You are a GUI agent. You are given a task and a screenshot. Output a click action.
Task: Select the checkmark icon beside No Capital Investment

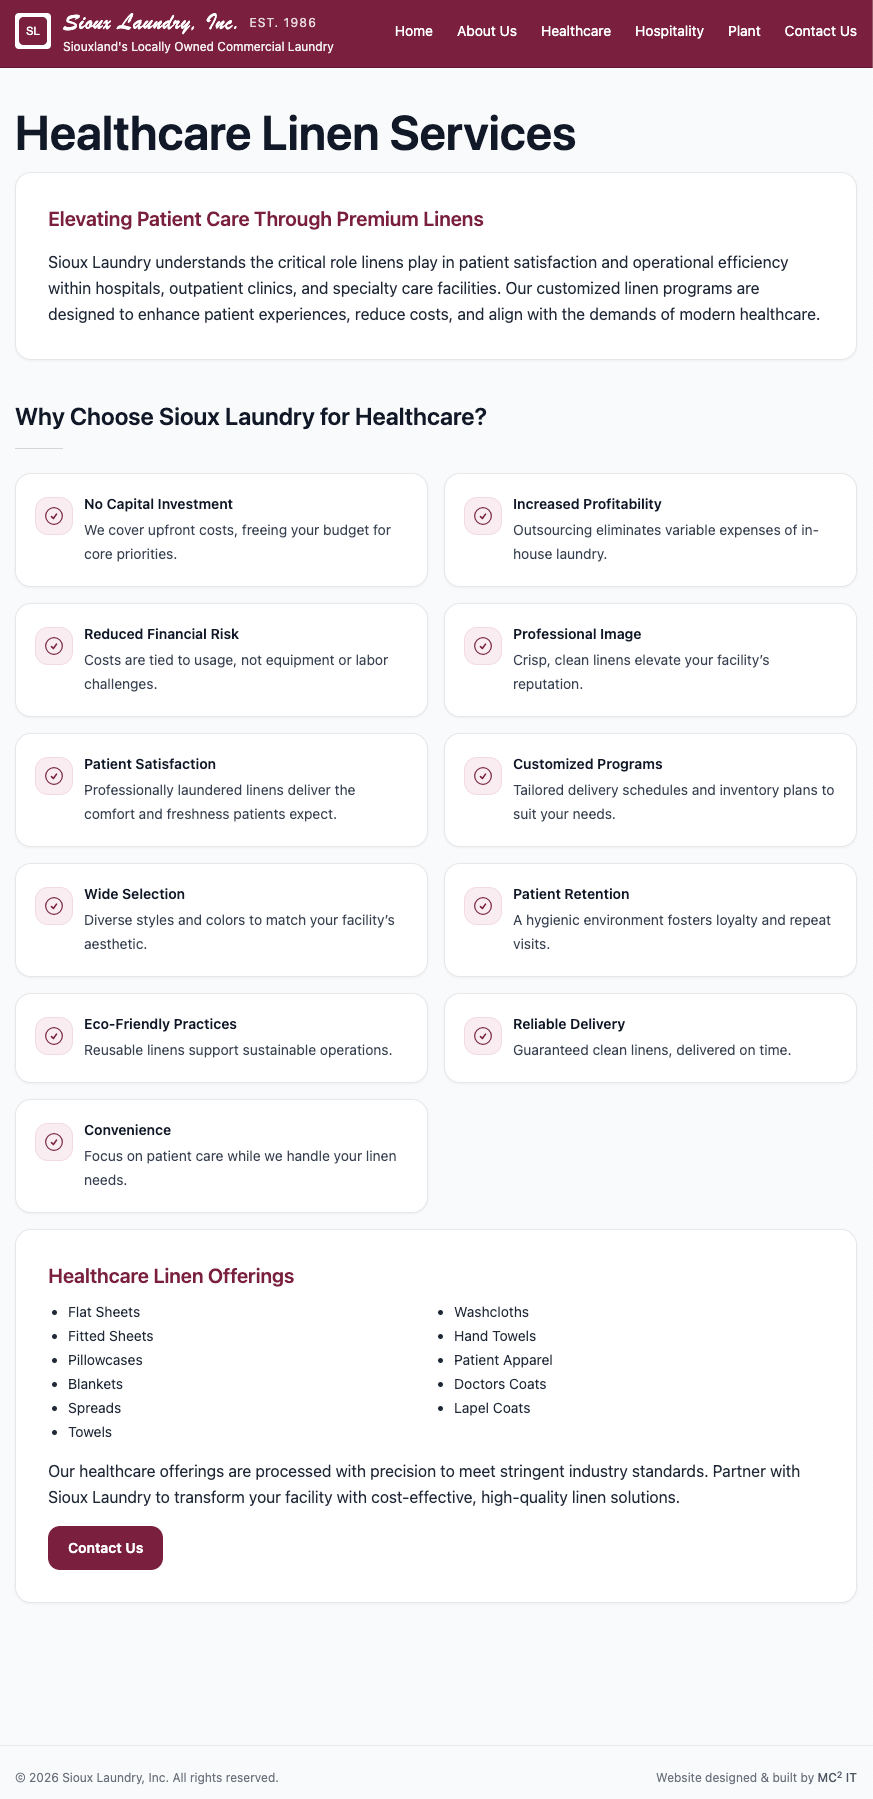pyautogui.click(x=54, y=516)
